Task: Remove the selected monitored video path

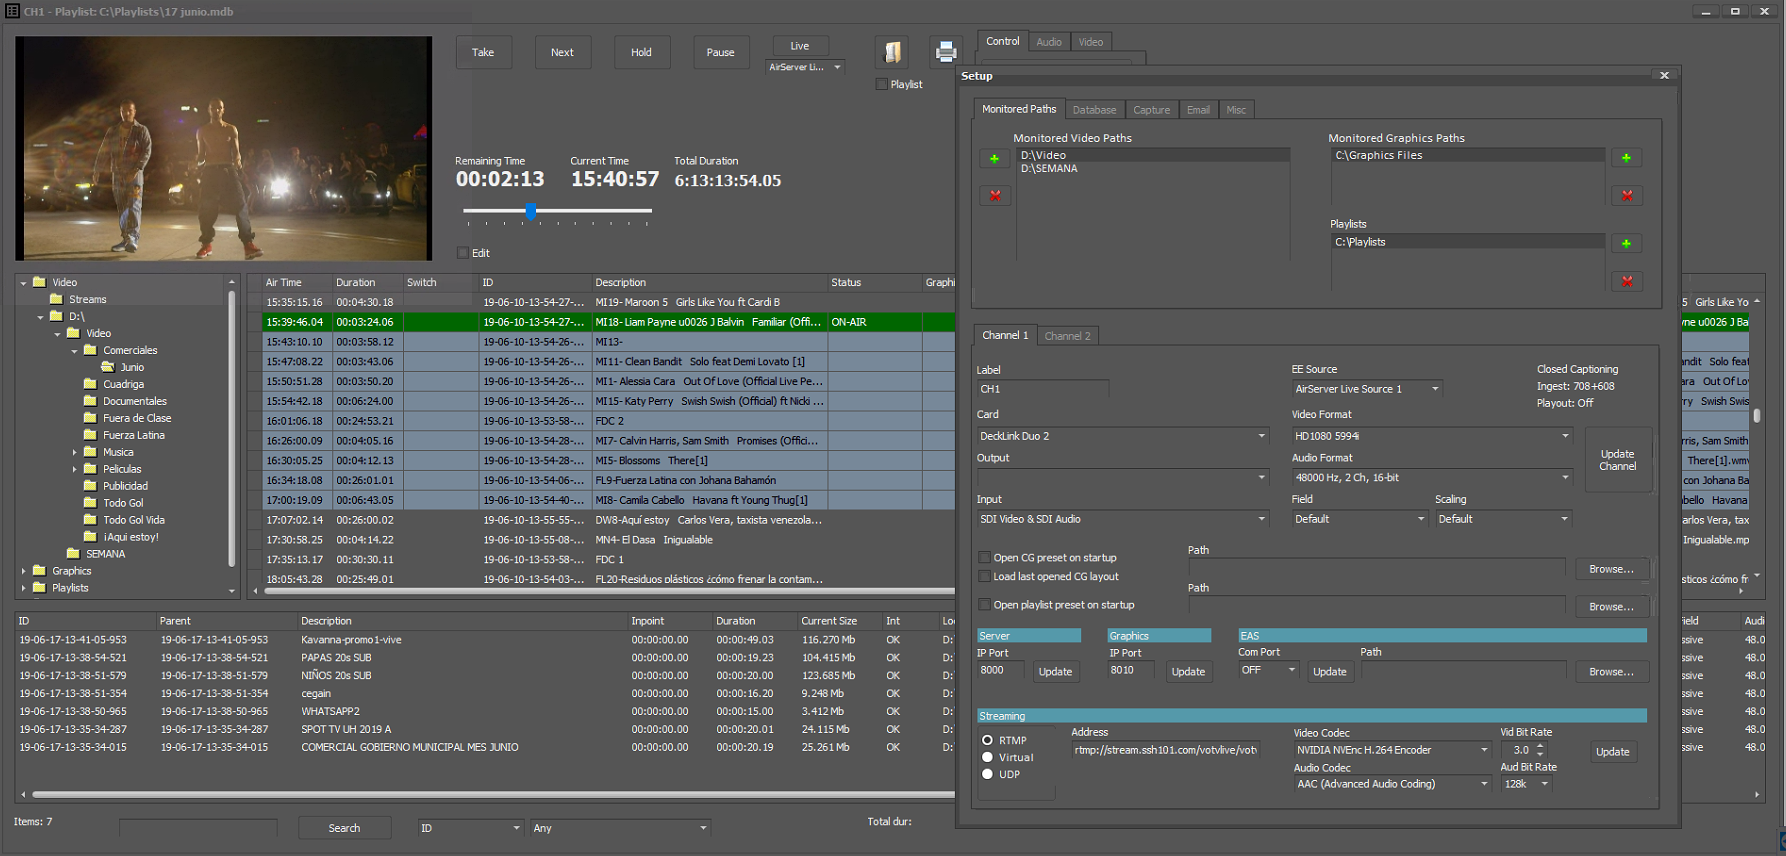Action: [994, 196]
